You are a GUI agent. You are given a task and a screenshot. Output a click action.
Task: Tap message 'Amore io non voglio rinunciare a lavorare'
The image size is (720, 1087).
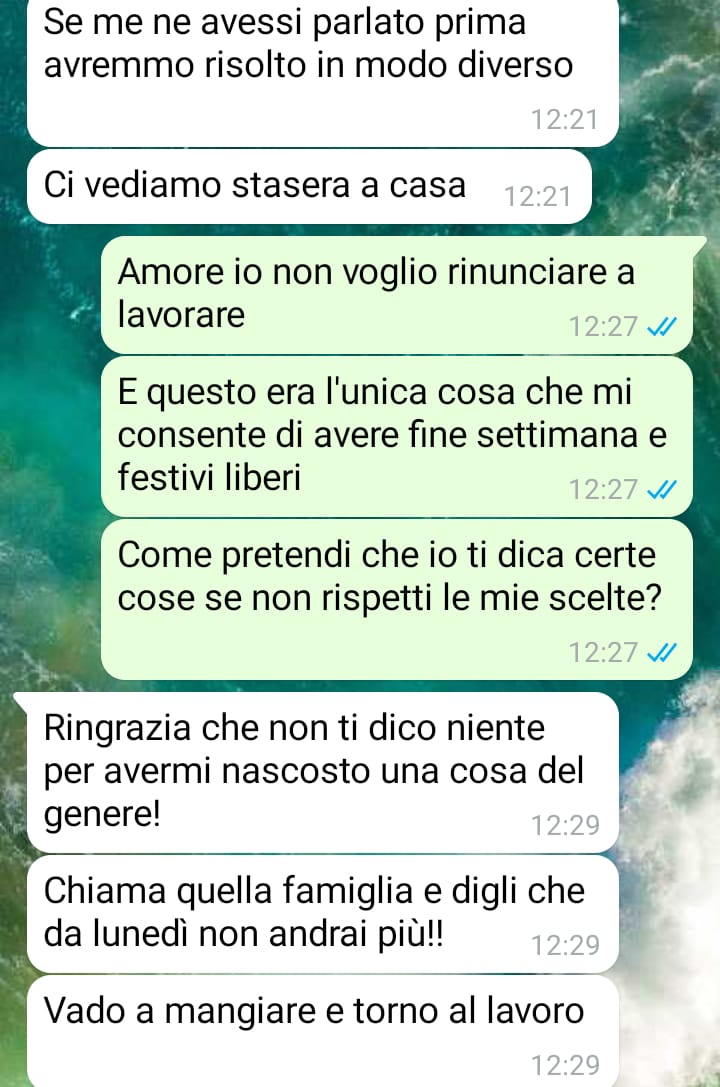click(396, 295)
